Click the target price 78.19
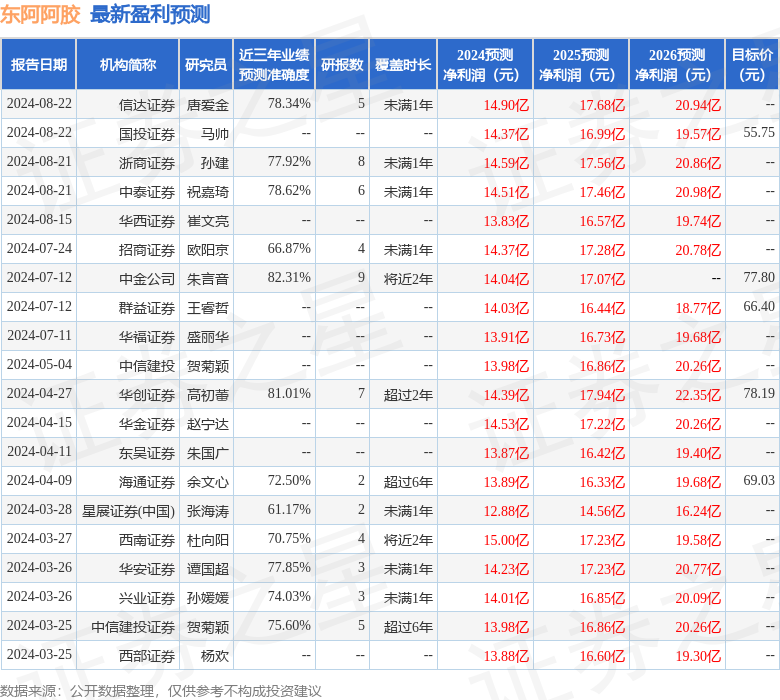The width and height of the screenshot is (780, 700). [x=759, y=394]
